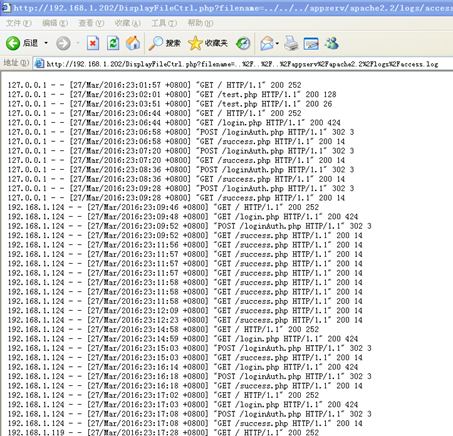Open the Search magnifier button
The height and width of the screenshot is (436, 453).
pyautogui.click(x=164, y=43)
